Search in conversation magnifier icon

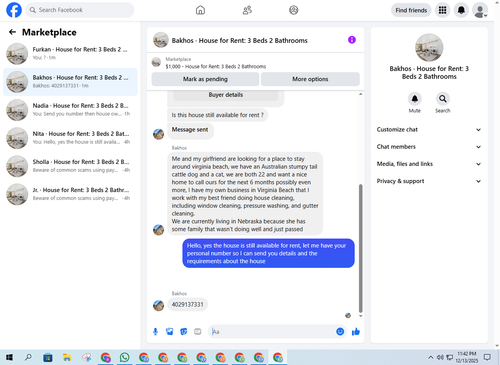(x=443, y=99)
